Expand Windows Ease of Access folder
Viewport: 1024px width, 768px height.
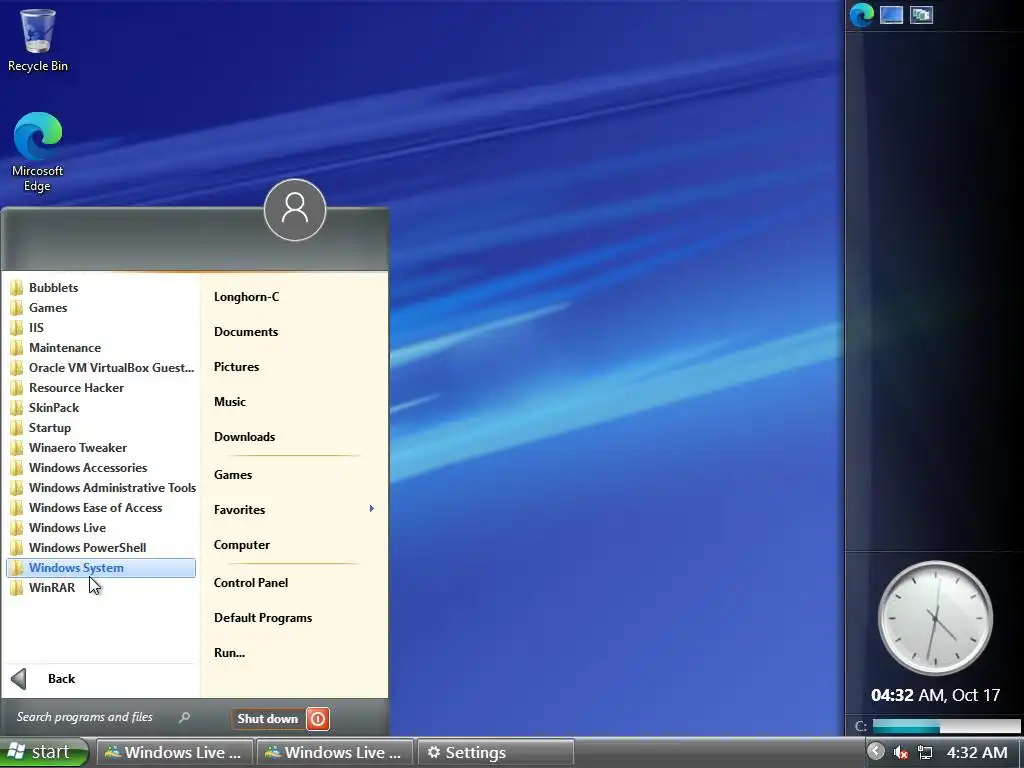tap(101, 508)
